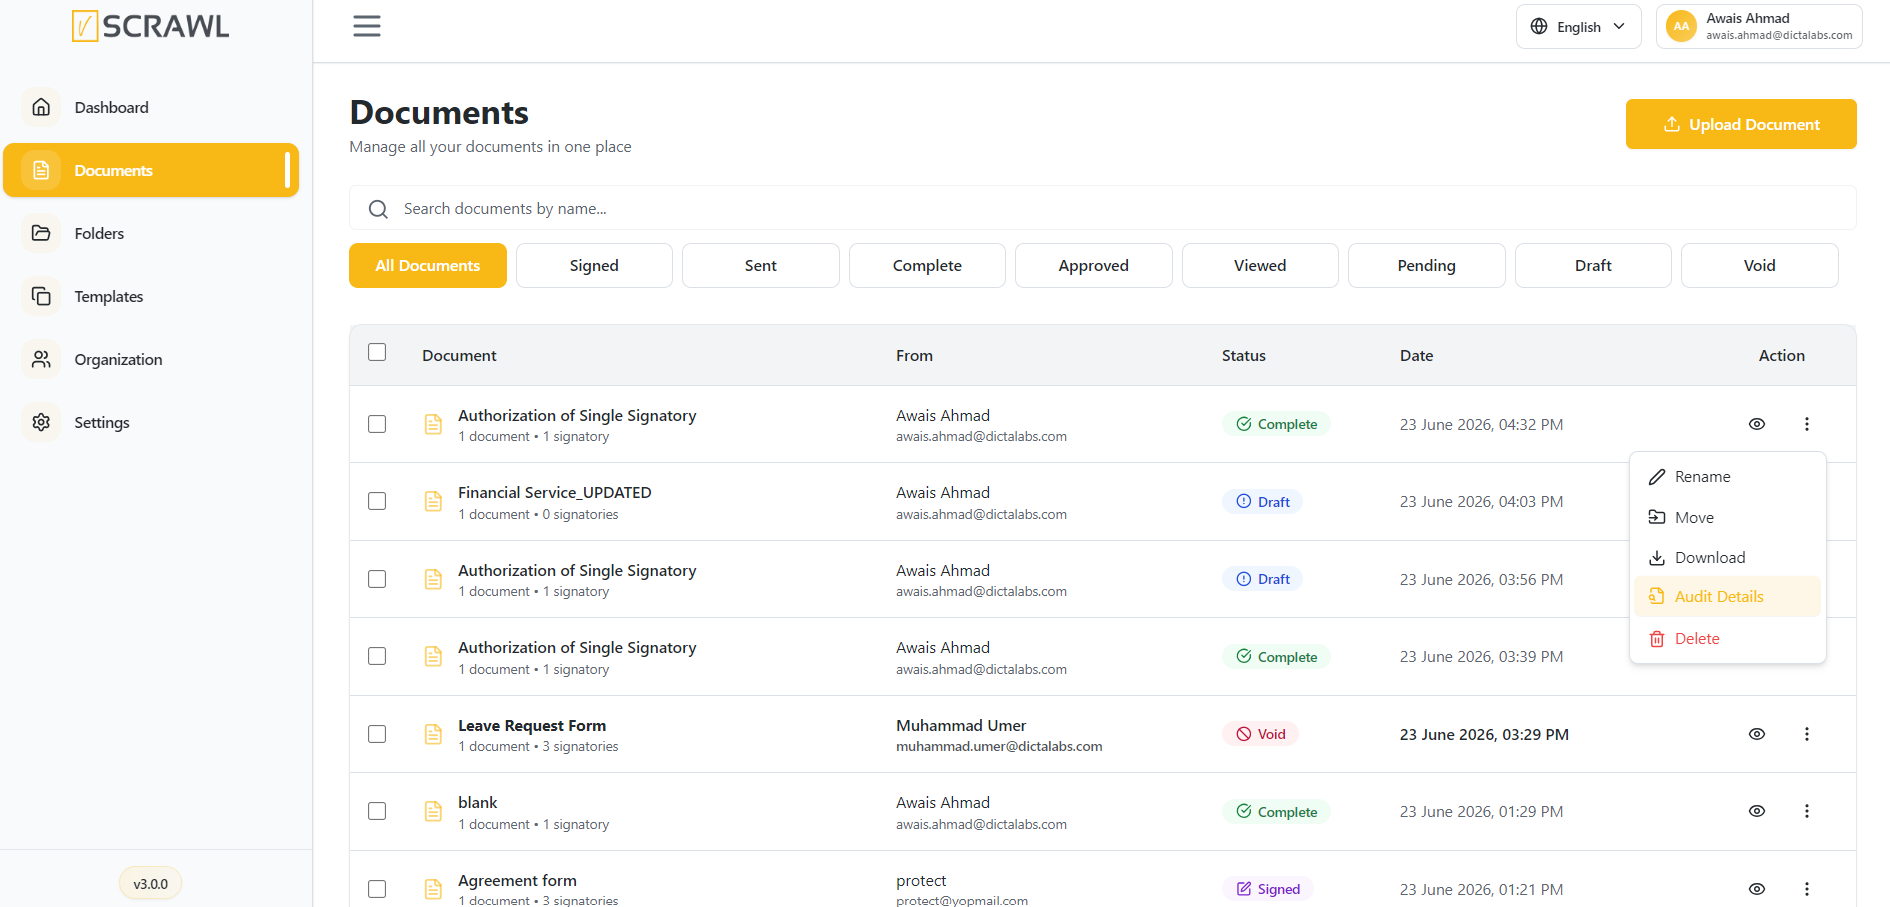Click the search magnifier icon

click(x=378, y=209)
